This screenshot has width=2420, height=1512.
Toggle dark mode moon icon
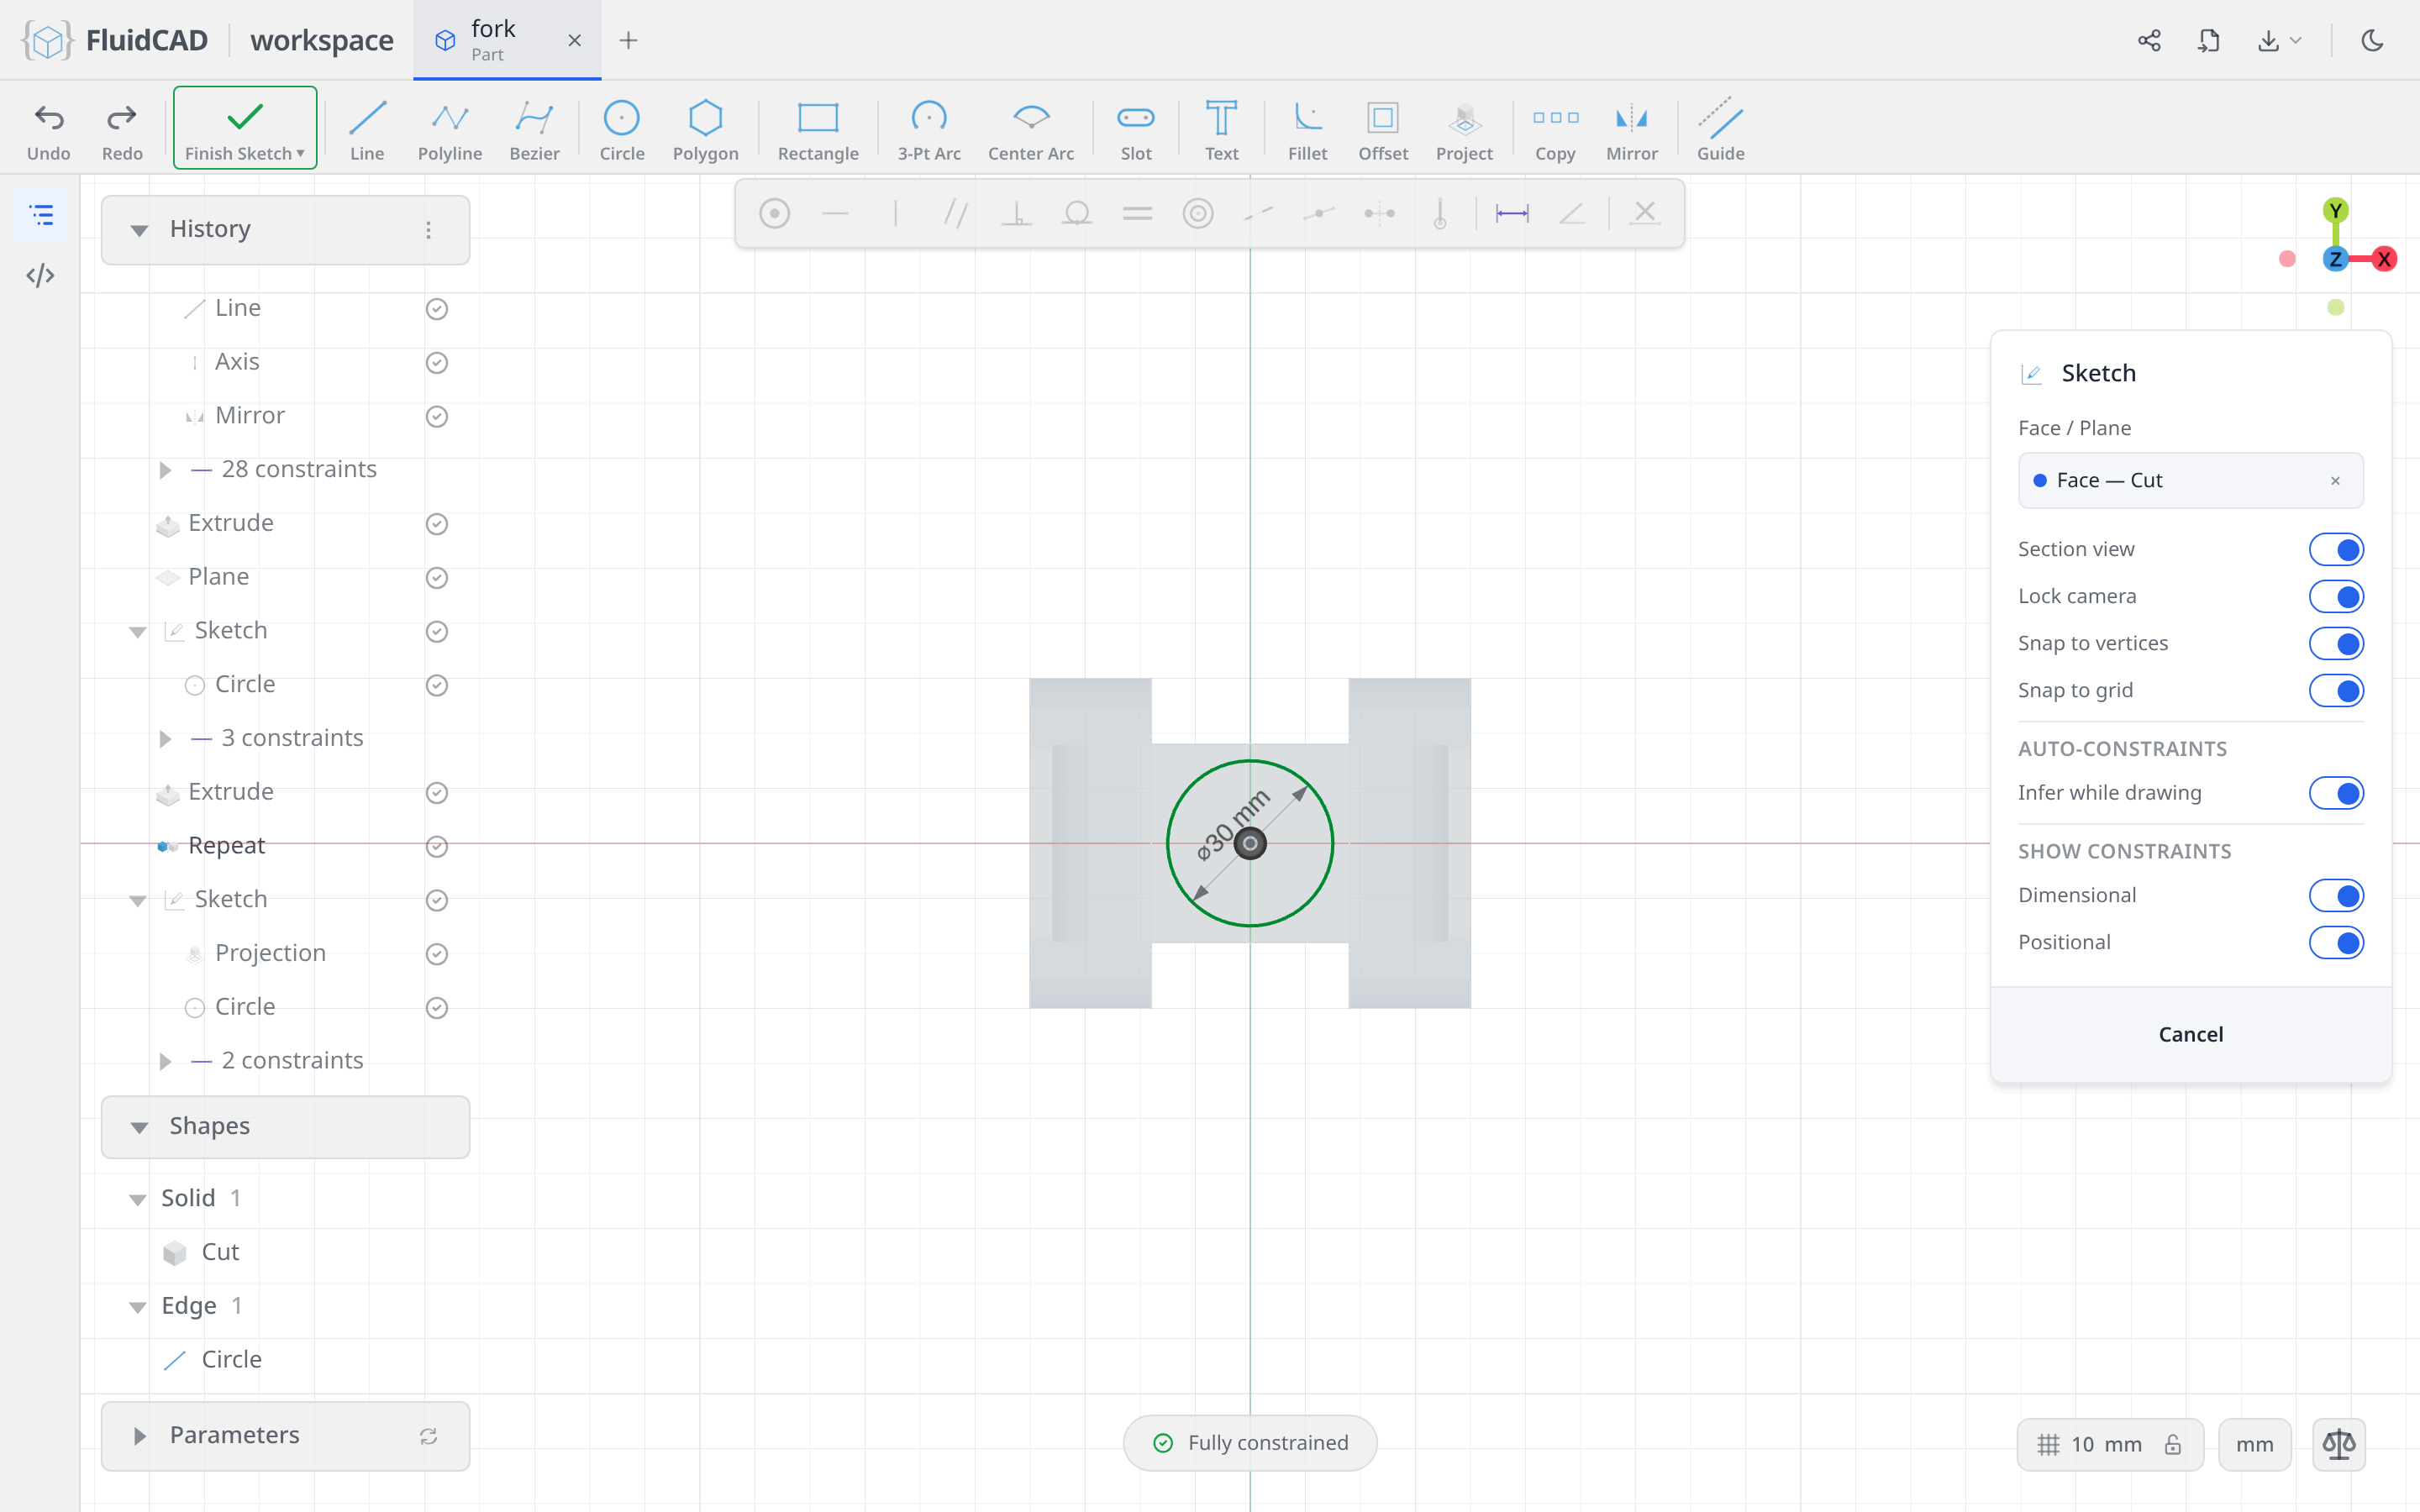tap(2372, 40)
